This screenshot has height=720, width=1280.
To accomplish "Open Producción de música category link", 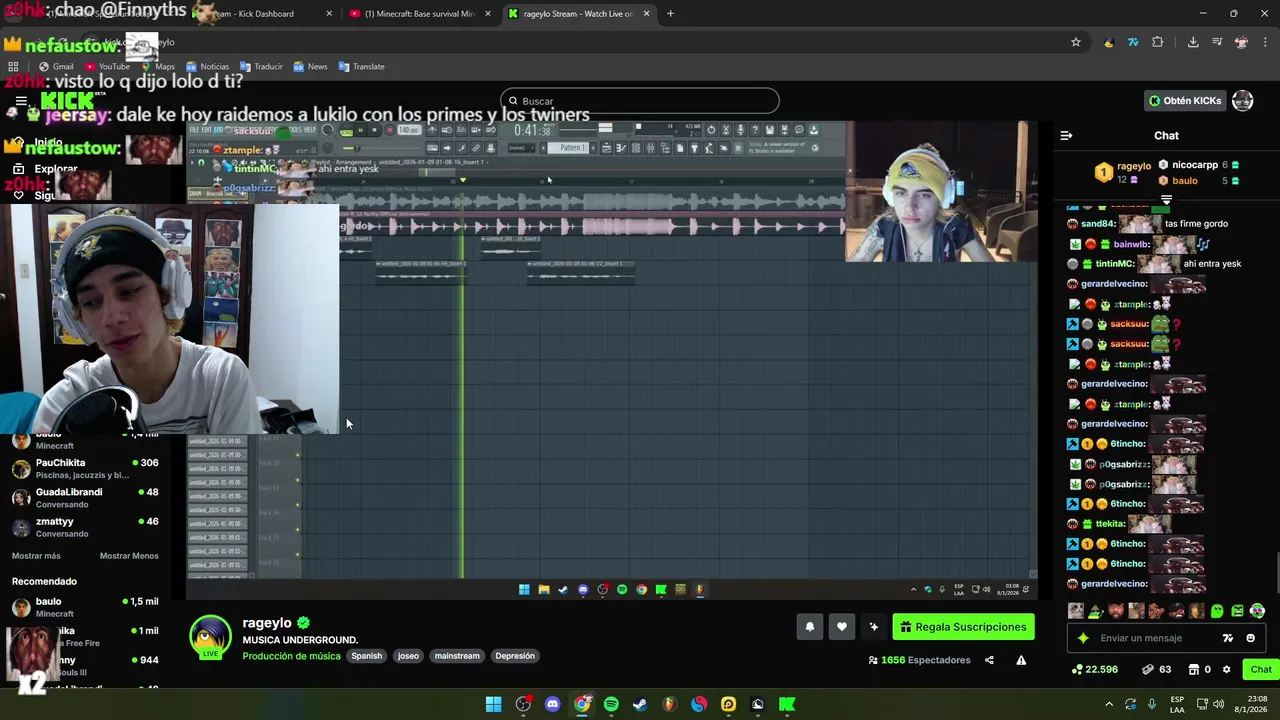I will [291, 656].
